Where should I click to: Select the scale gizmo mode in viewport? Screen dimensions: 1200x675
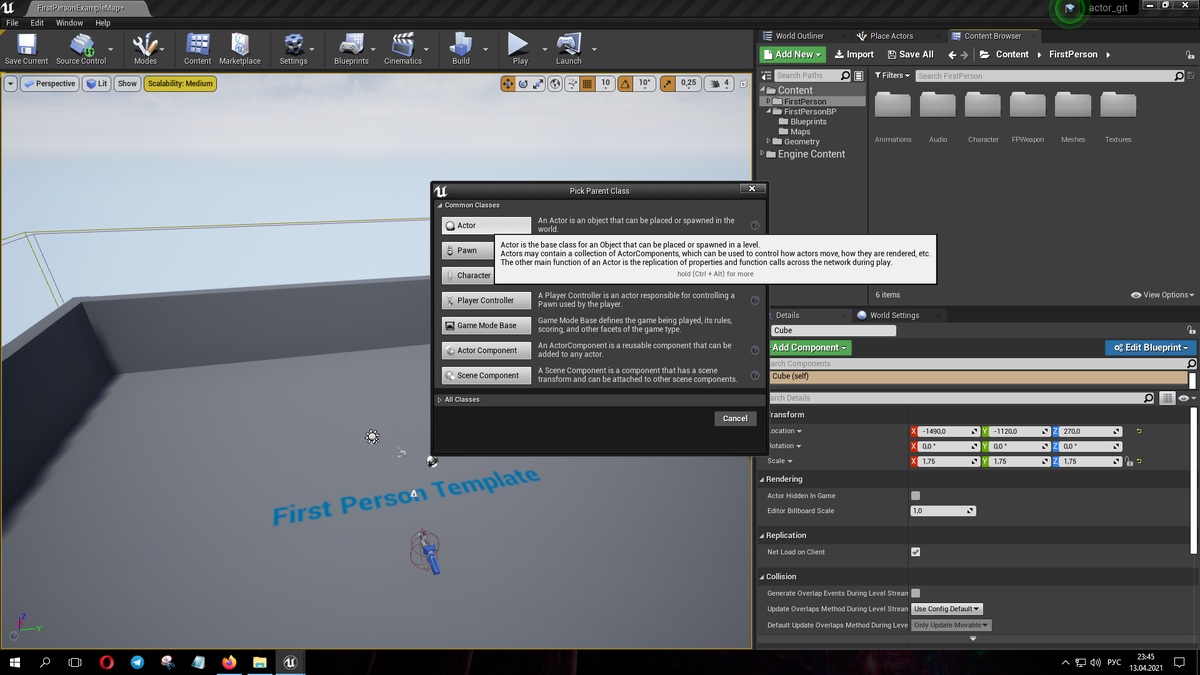[539, 84]
